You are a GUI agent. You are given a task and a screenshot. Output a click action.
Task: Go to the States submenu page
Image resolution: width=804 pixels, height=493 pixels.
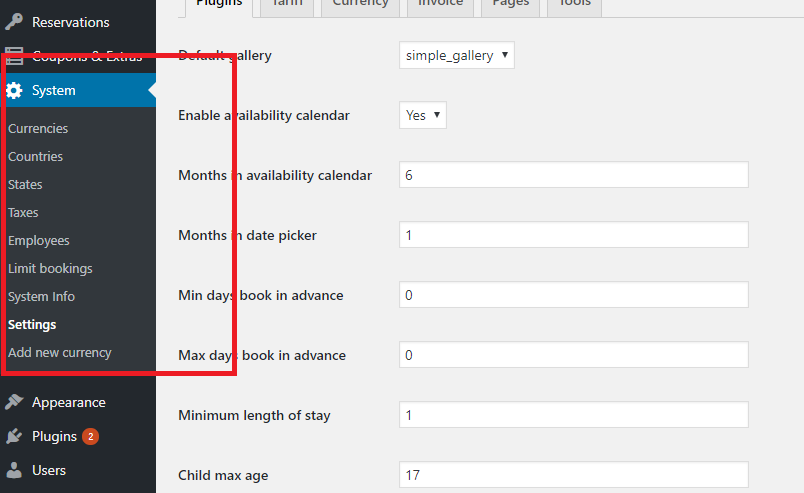point(25,185)
